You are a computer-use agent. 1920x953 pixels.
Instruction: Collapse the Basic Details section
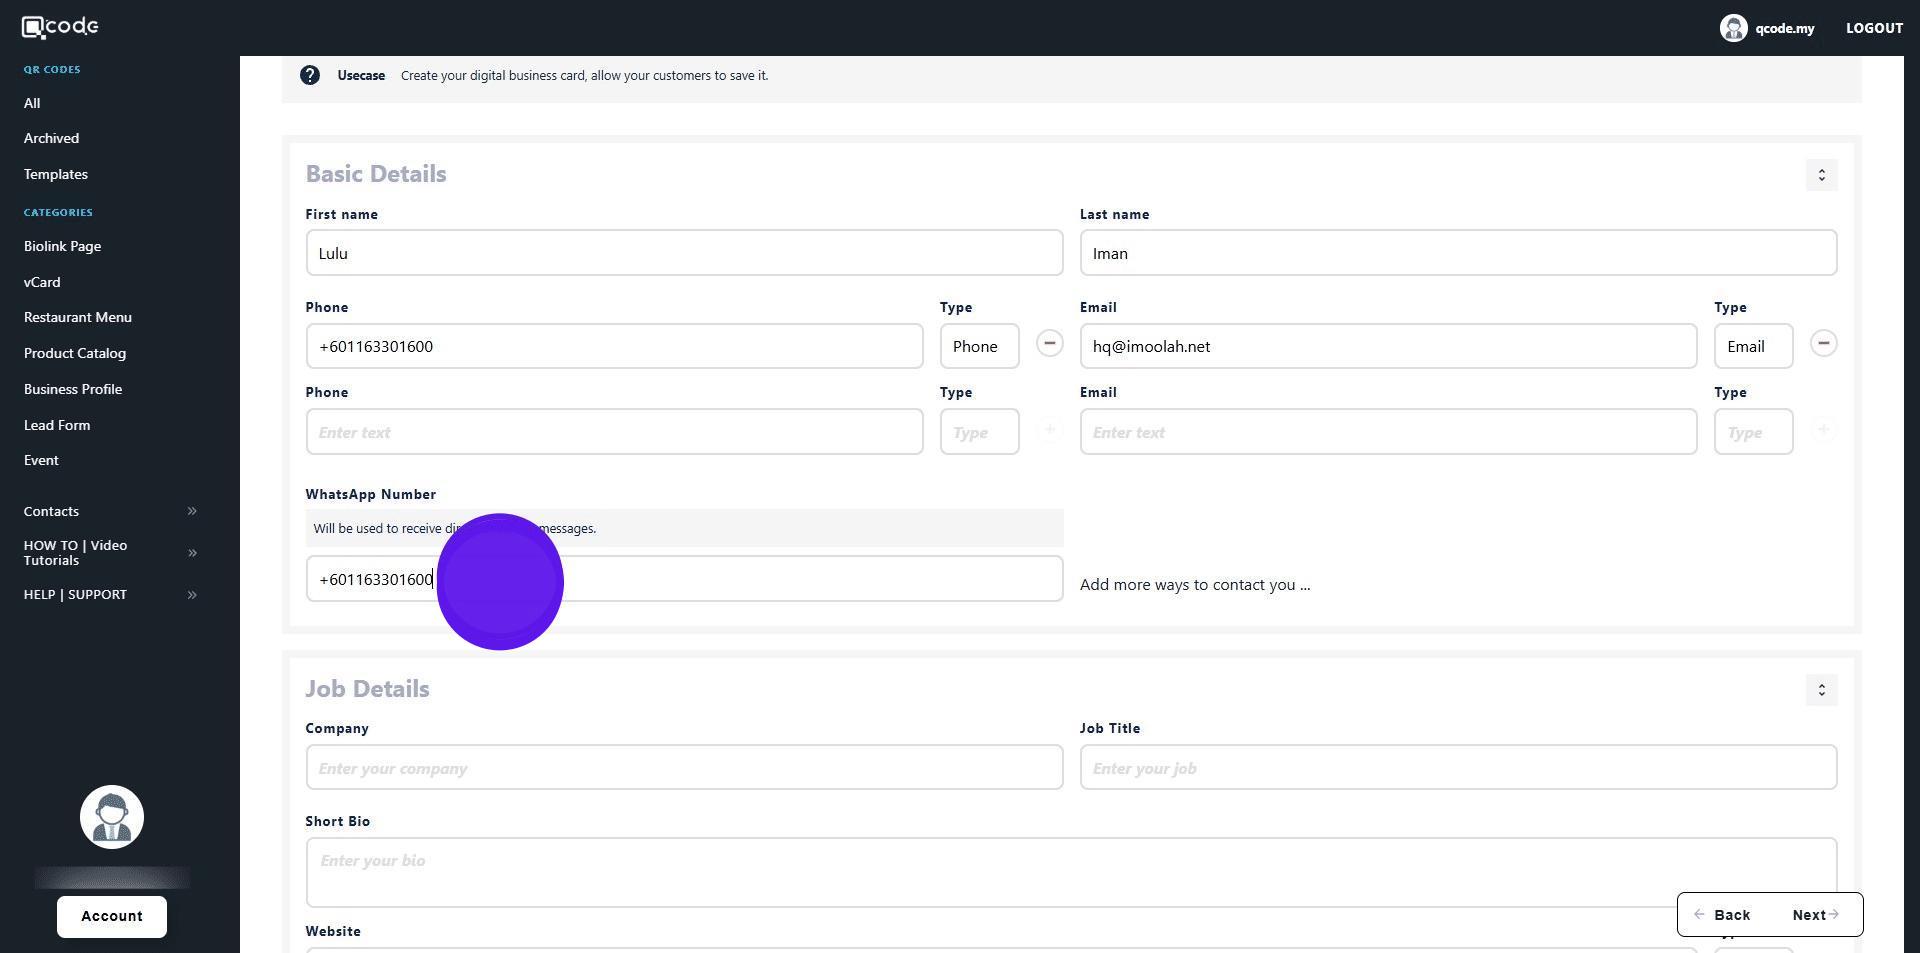pyautogui.click(x=1821, y=175)
